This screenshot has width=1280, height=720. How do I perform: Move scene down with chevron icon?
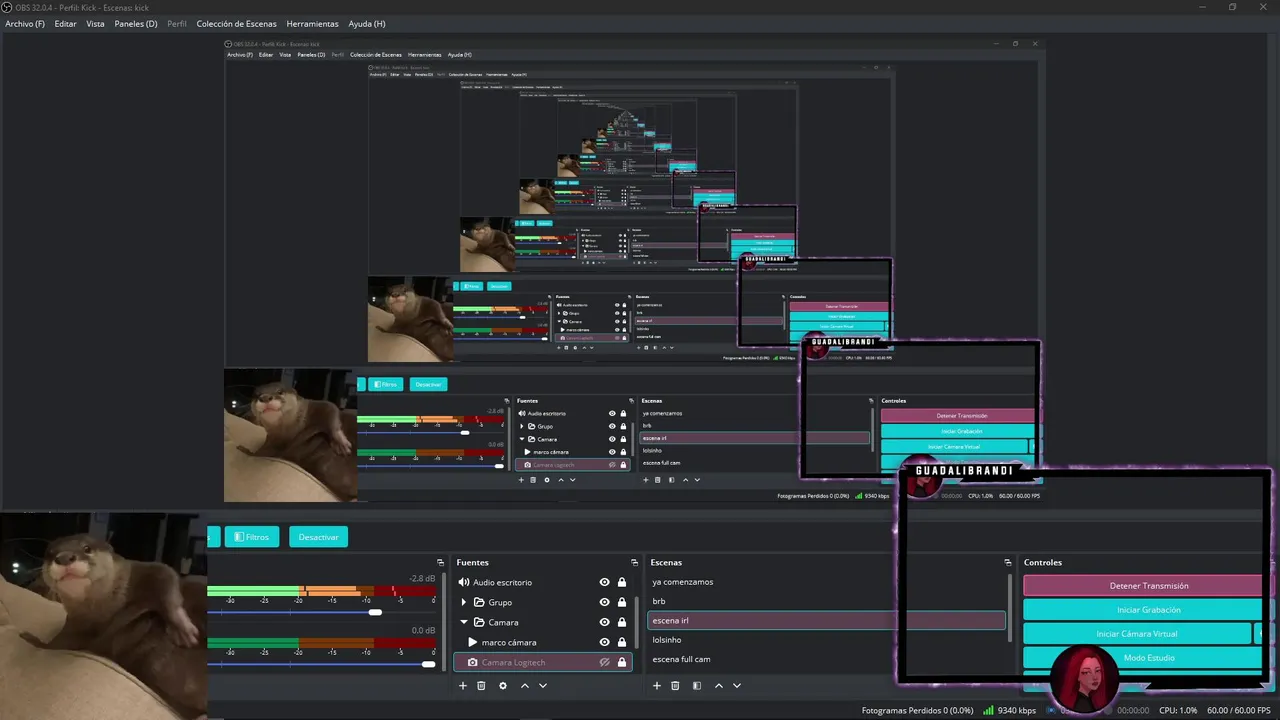coord(737,686)
